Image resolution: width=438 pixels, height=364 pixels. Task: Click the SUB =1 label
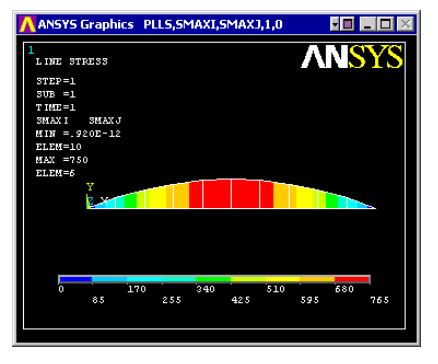[56, 94]
